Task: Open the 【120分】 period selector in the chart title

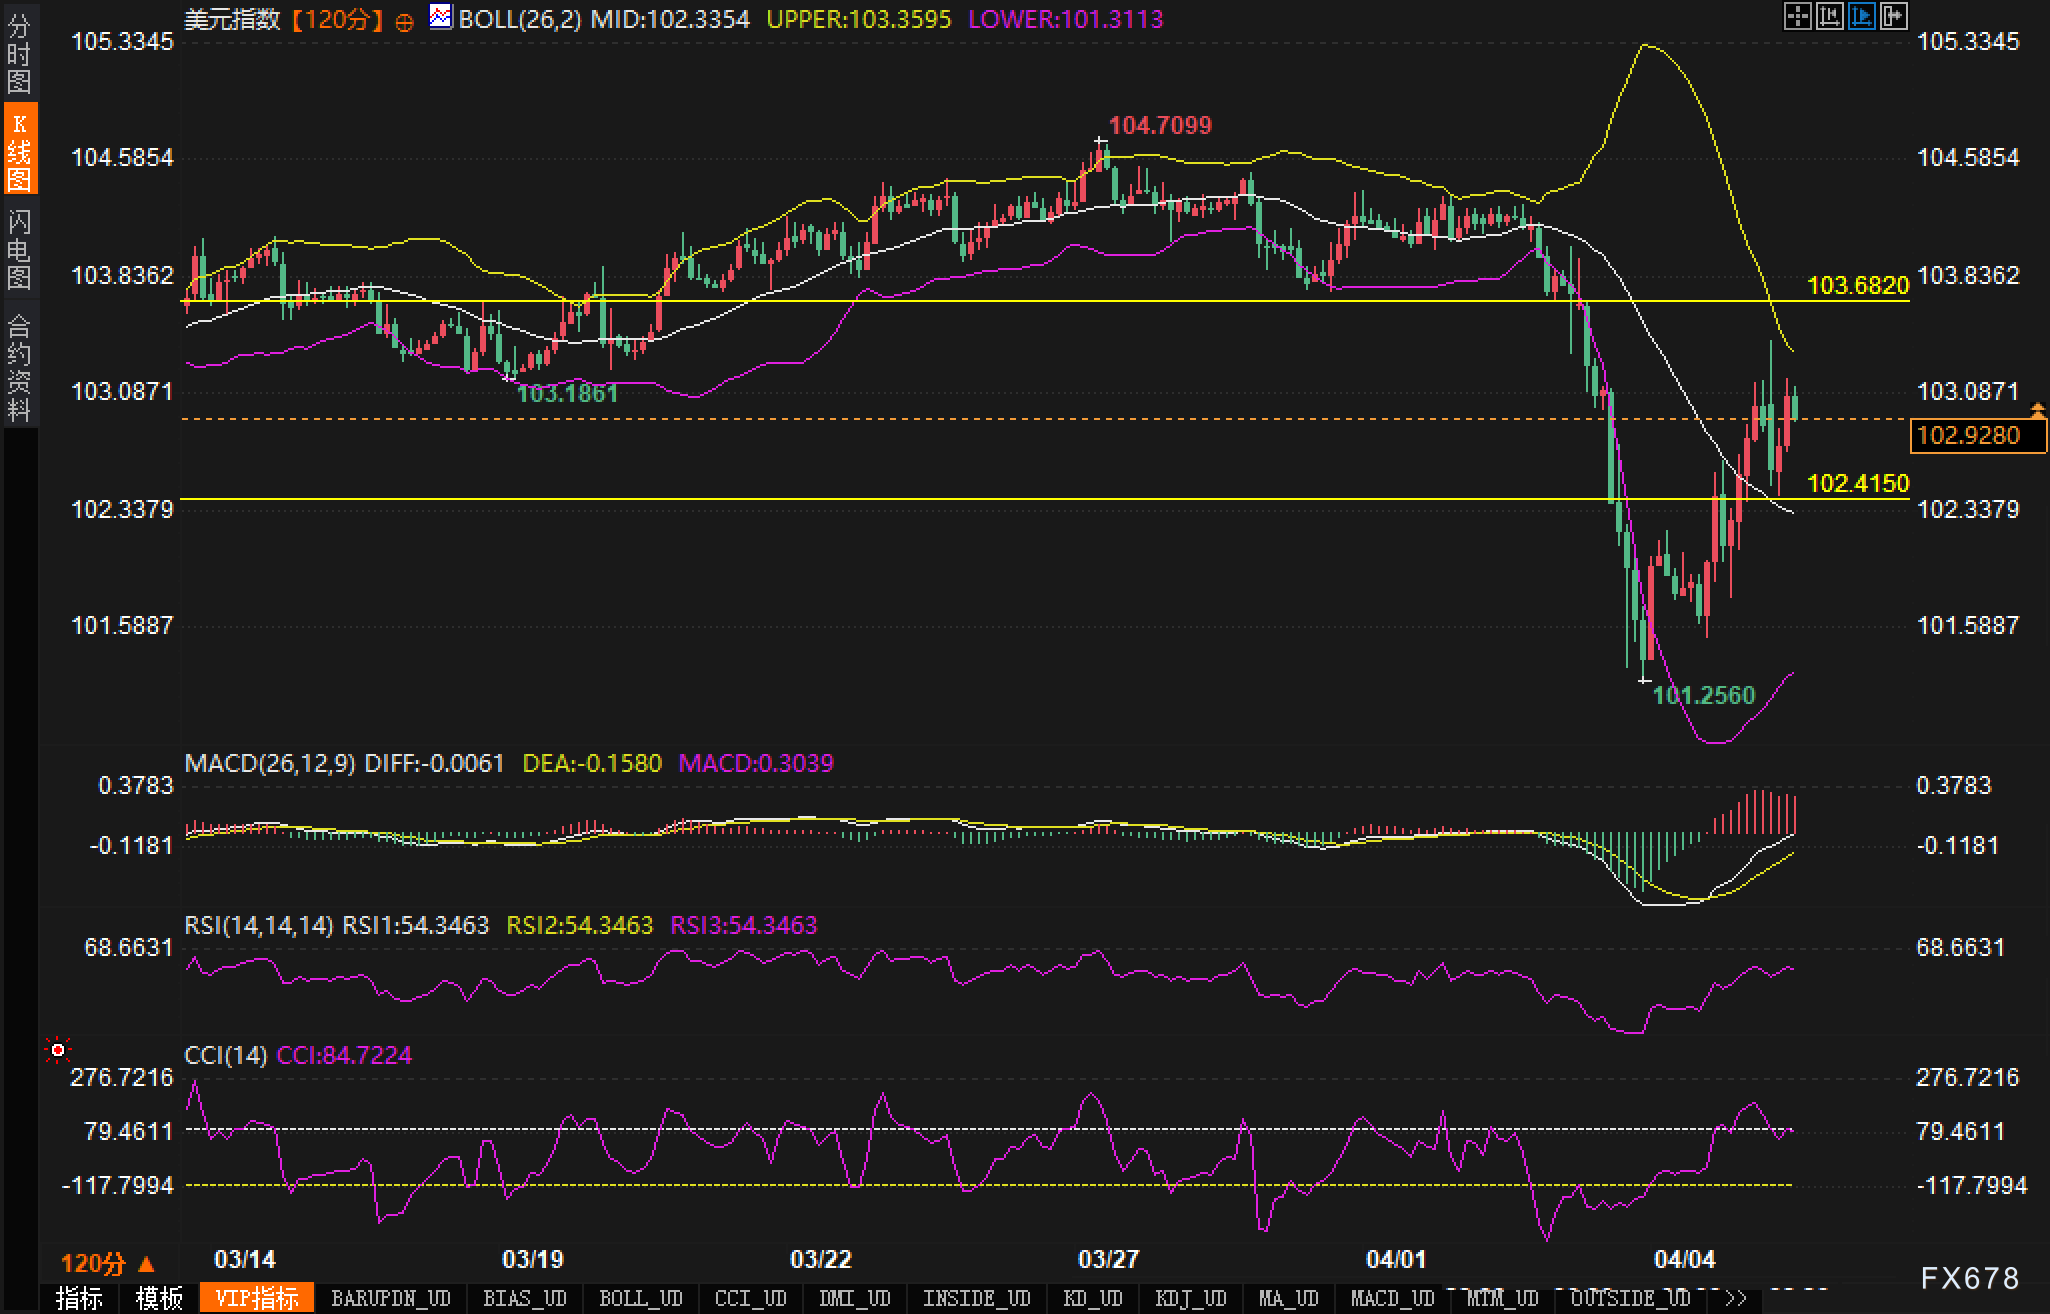Action: [336, 19]
